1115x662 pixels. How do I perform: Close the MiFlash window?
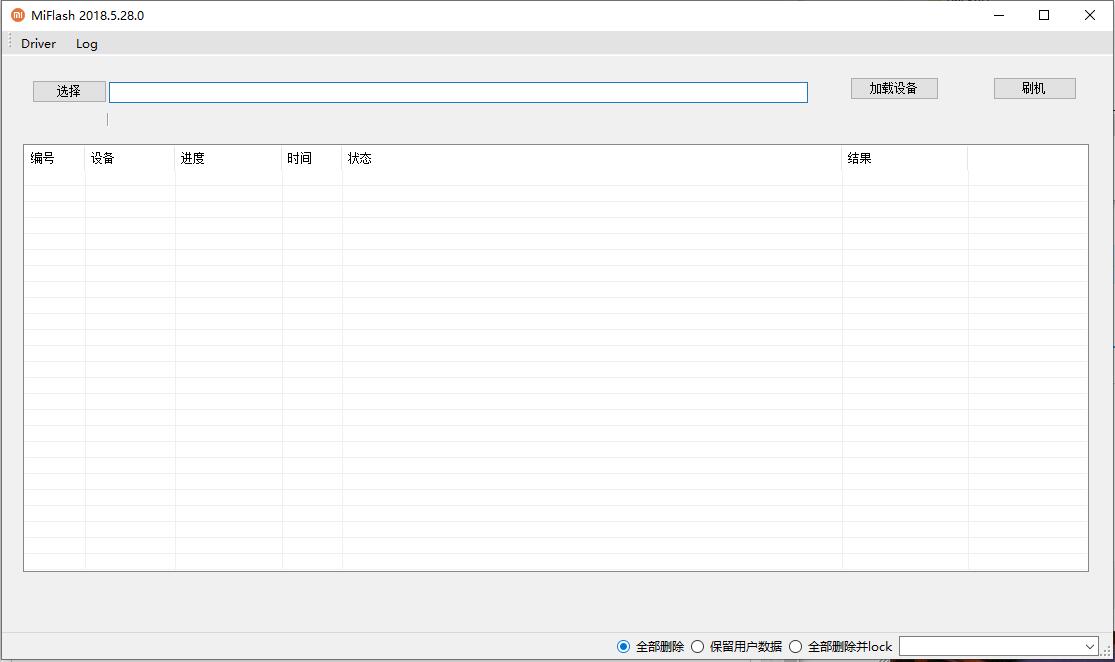tap(1089, 15)
